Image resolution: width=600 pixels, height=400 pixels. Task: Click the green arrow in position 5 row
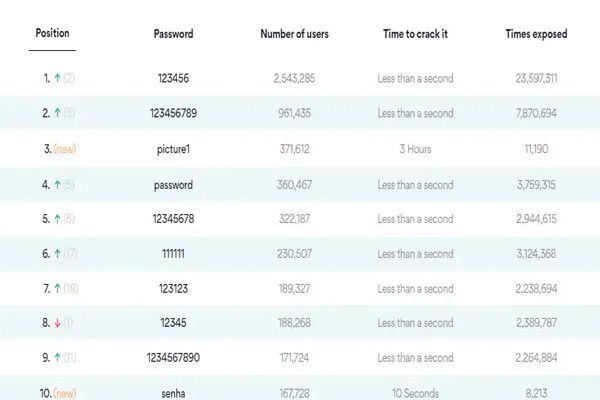[x=56, y=220]
